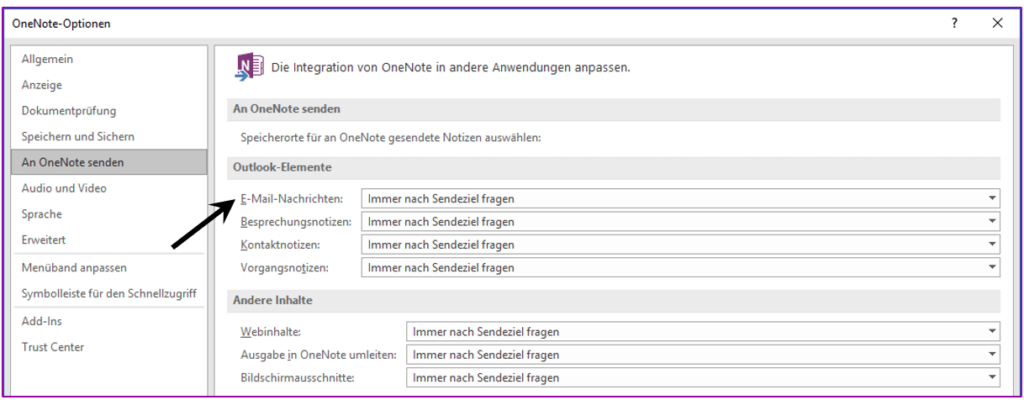Click the E-Mail-Nachrichten label
Viewport: 1024px width, 400px height.
pos(291,198)
